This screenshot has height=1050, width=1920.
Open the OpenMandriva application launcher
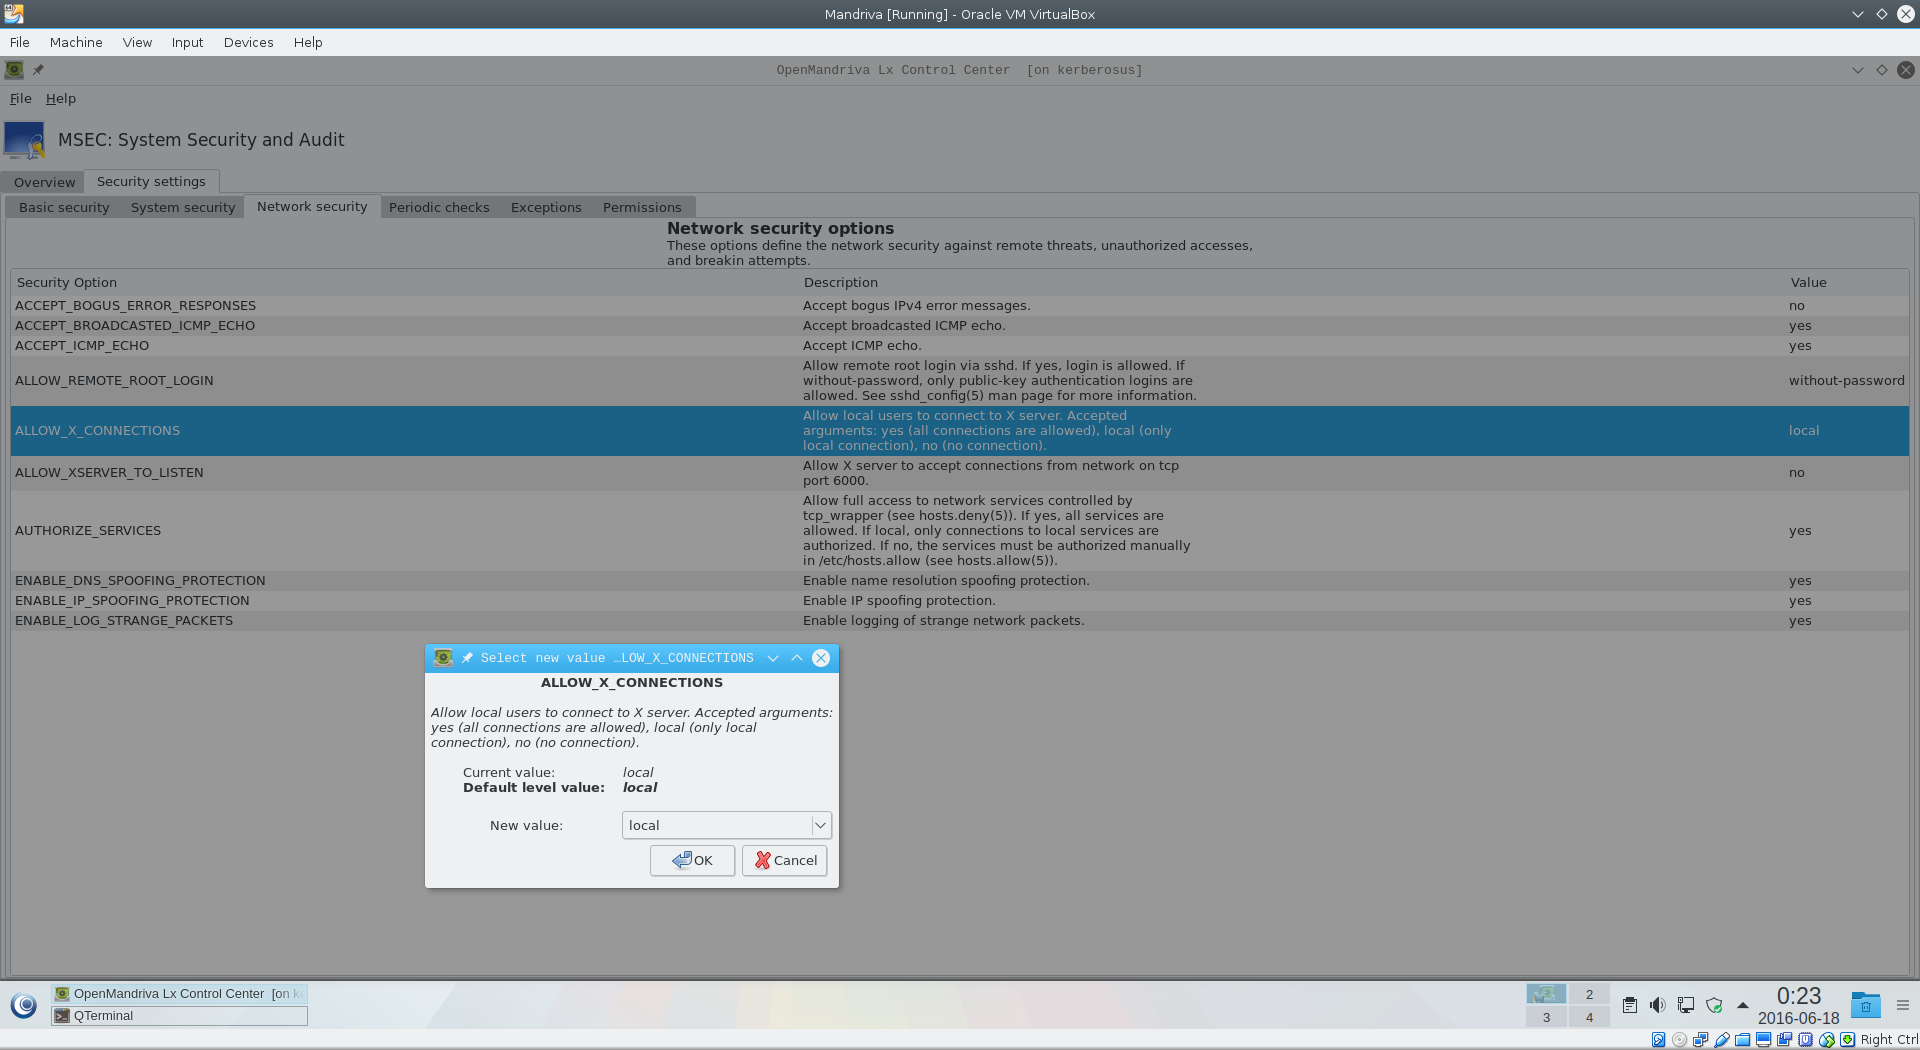tap(23, 1005)
